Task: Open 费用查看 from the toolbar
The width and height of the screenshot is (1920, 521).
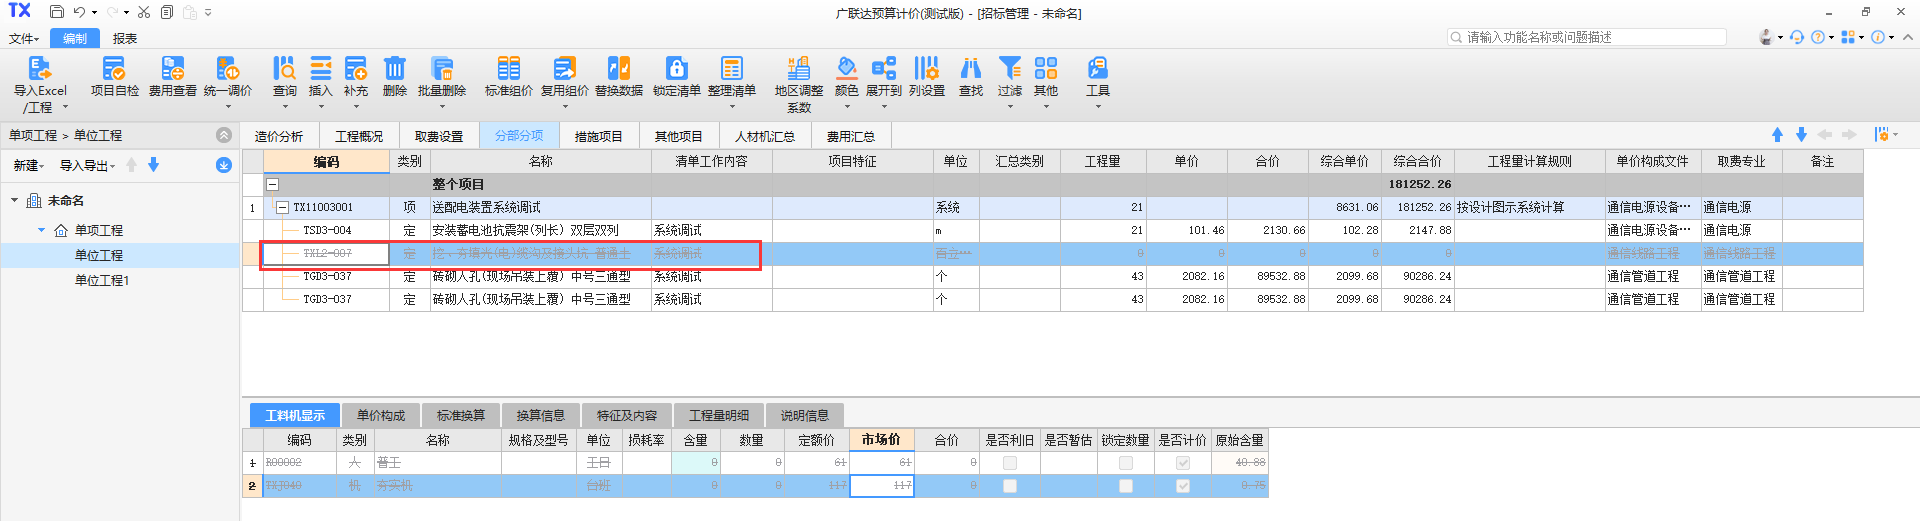Action: point(172,69)
